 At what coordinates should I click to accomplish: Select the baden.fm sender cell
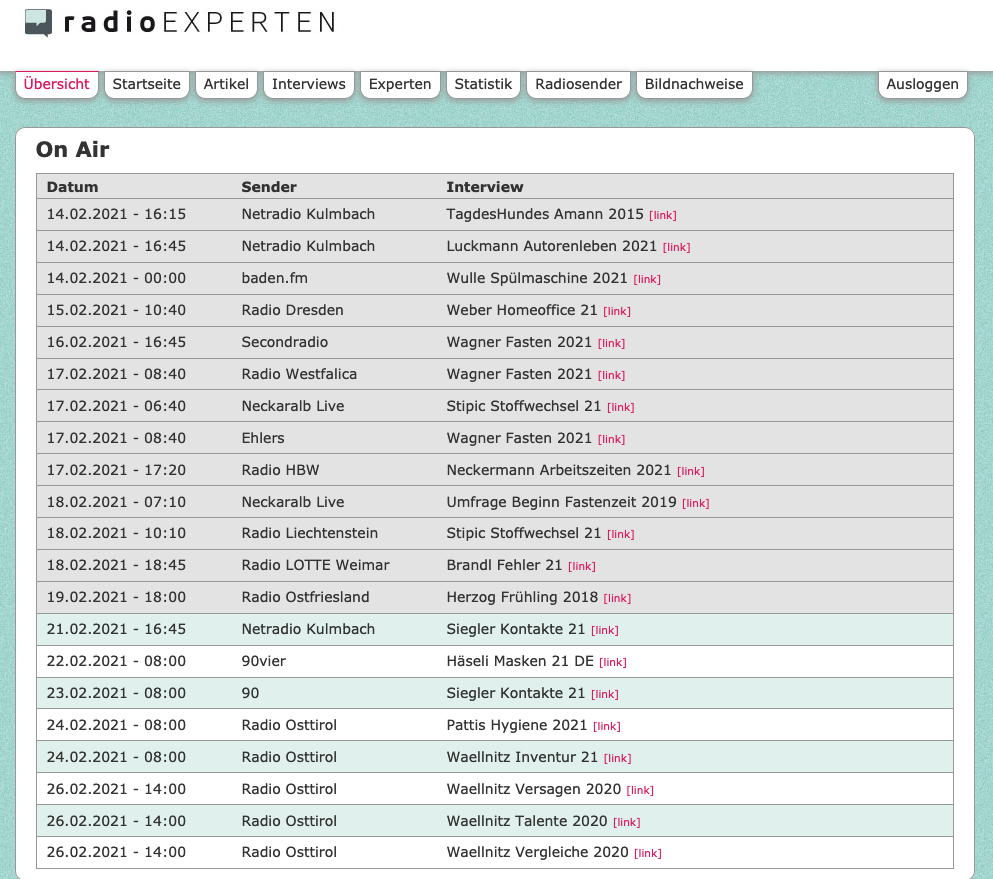point(274,278)
